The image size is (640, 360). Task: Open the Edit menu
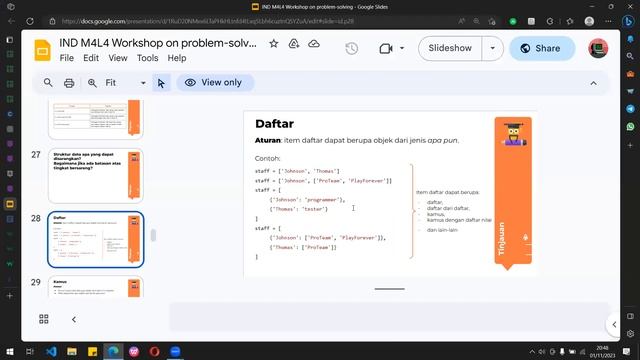[x=91, y=58]
